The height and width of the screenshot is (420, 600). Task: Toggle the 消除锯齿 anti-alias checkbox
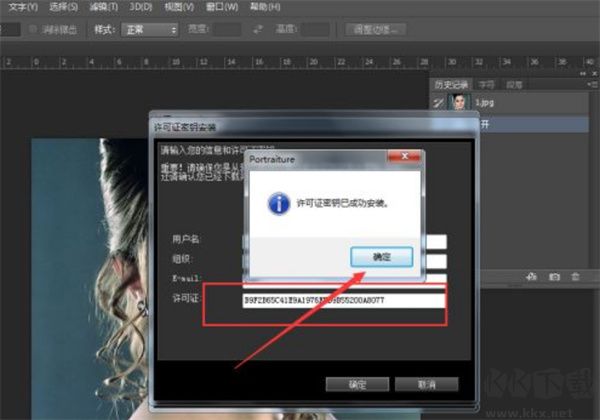point(35,30)
